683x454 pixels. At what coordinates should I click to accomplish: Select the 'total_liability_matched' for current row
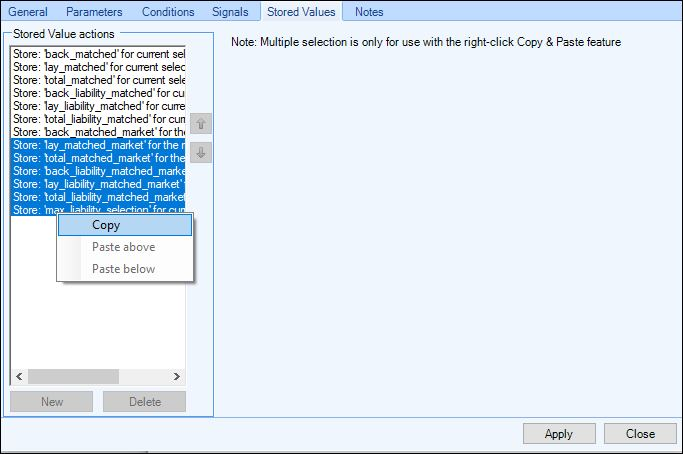pos(98,119)
